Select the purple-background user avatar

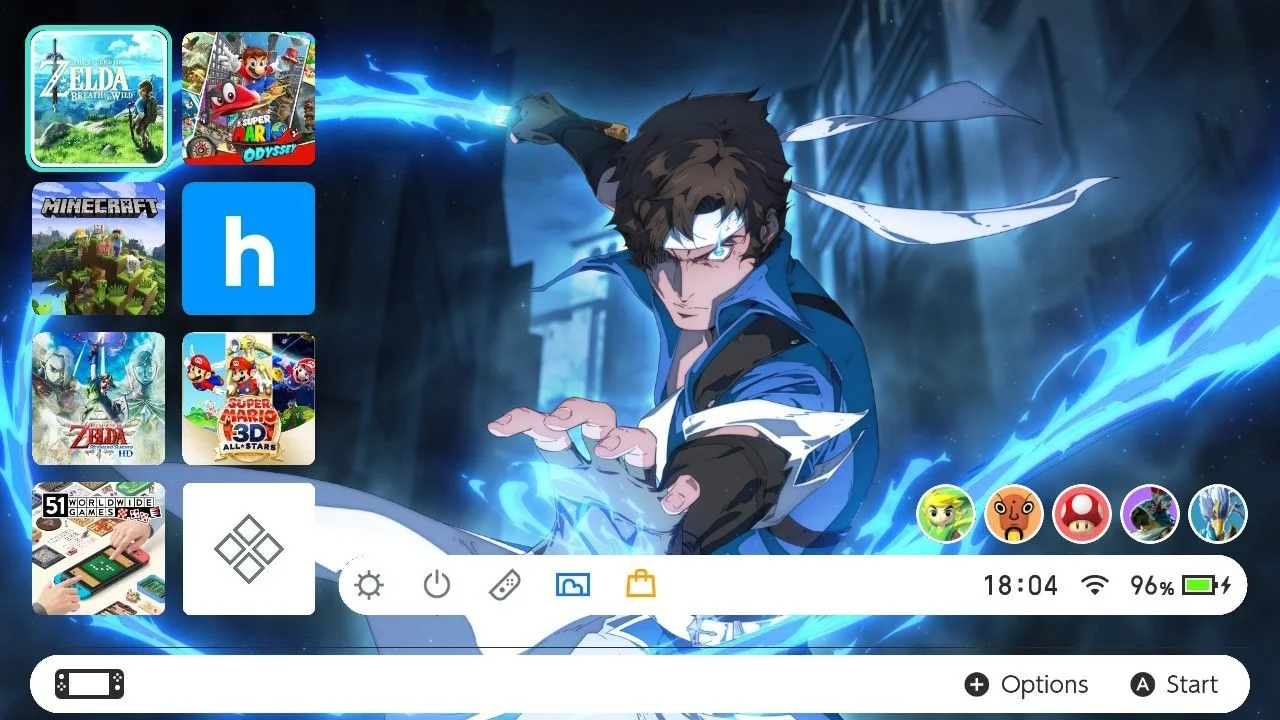(1150, 514)
